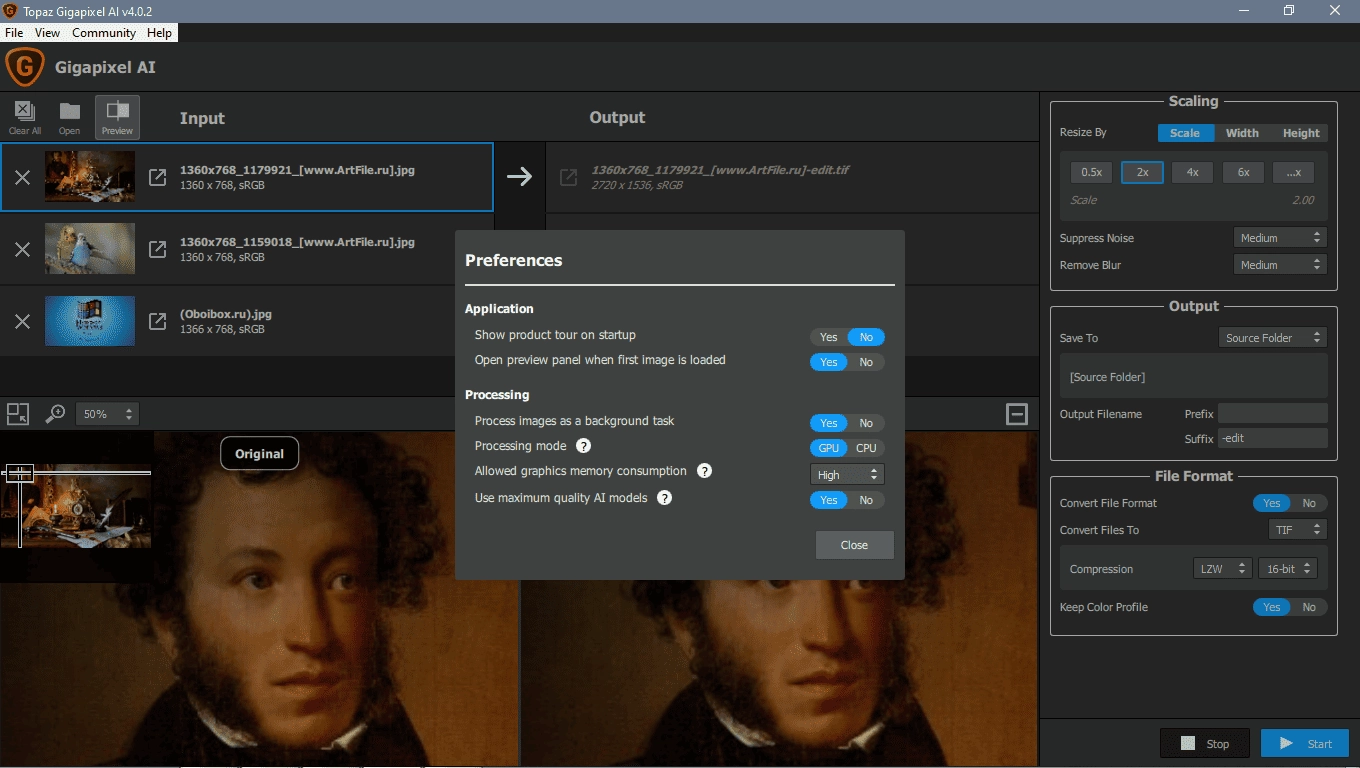Show help for Processing mode
1360x768 pixels.
[583, 446]
